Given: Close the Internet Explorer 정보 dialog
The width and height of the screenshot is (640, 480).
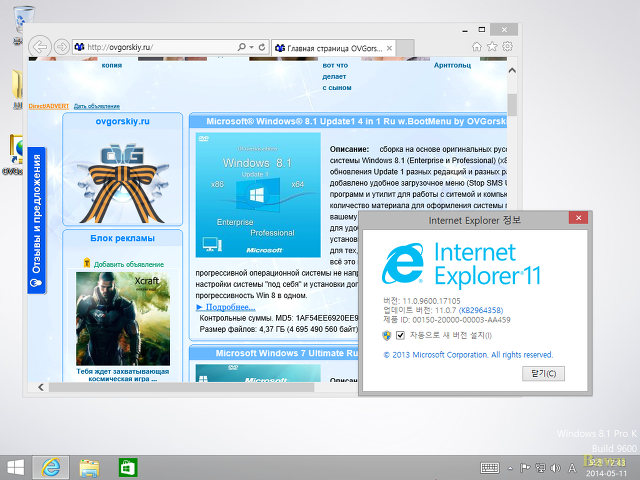Looking at the screenshot, I should pos(578,218).
